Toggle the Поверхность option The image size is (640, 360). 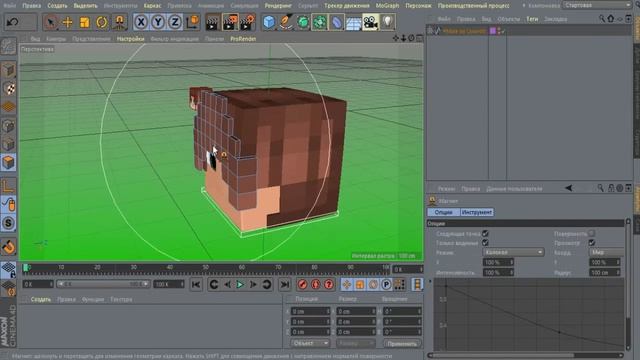coord(591,233)
